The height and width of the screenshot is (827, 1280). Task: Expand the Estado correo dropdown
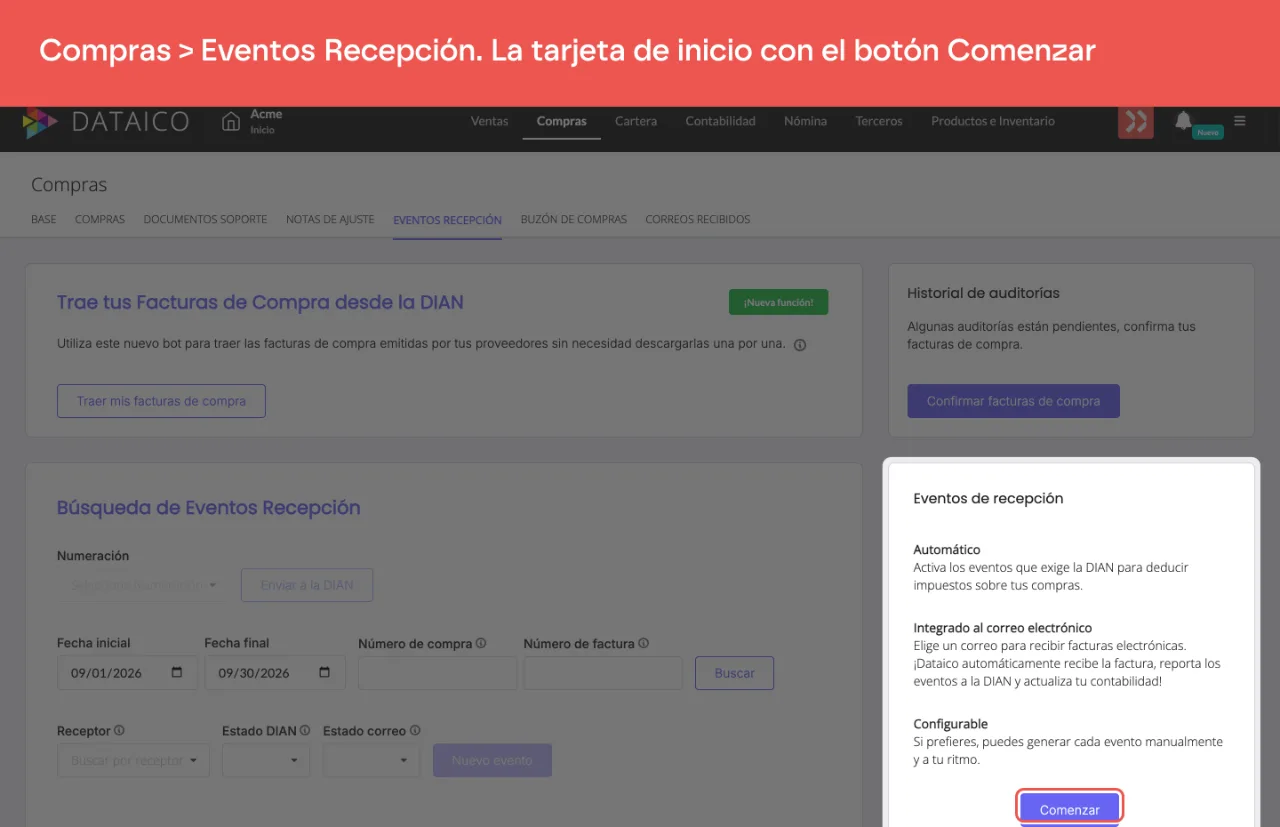(371, 760)
